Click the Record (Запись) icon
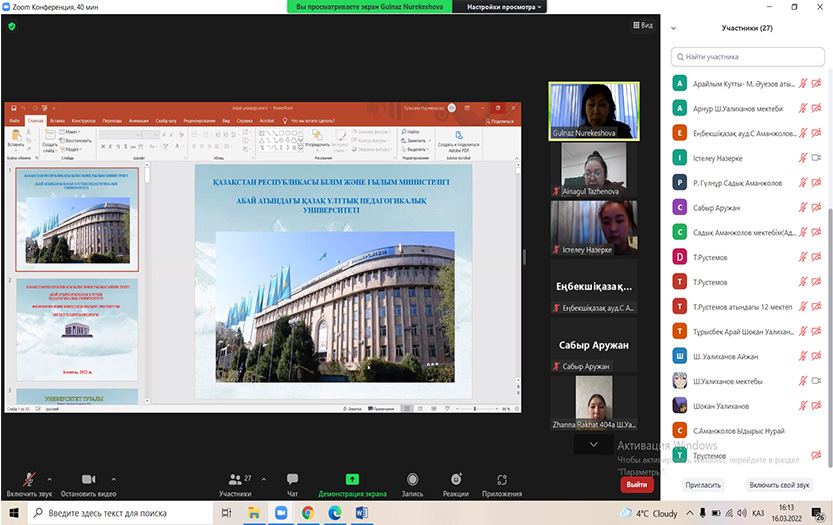This screenshot has width=833, height=525. pyautogui.click(x=412, y=479)
